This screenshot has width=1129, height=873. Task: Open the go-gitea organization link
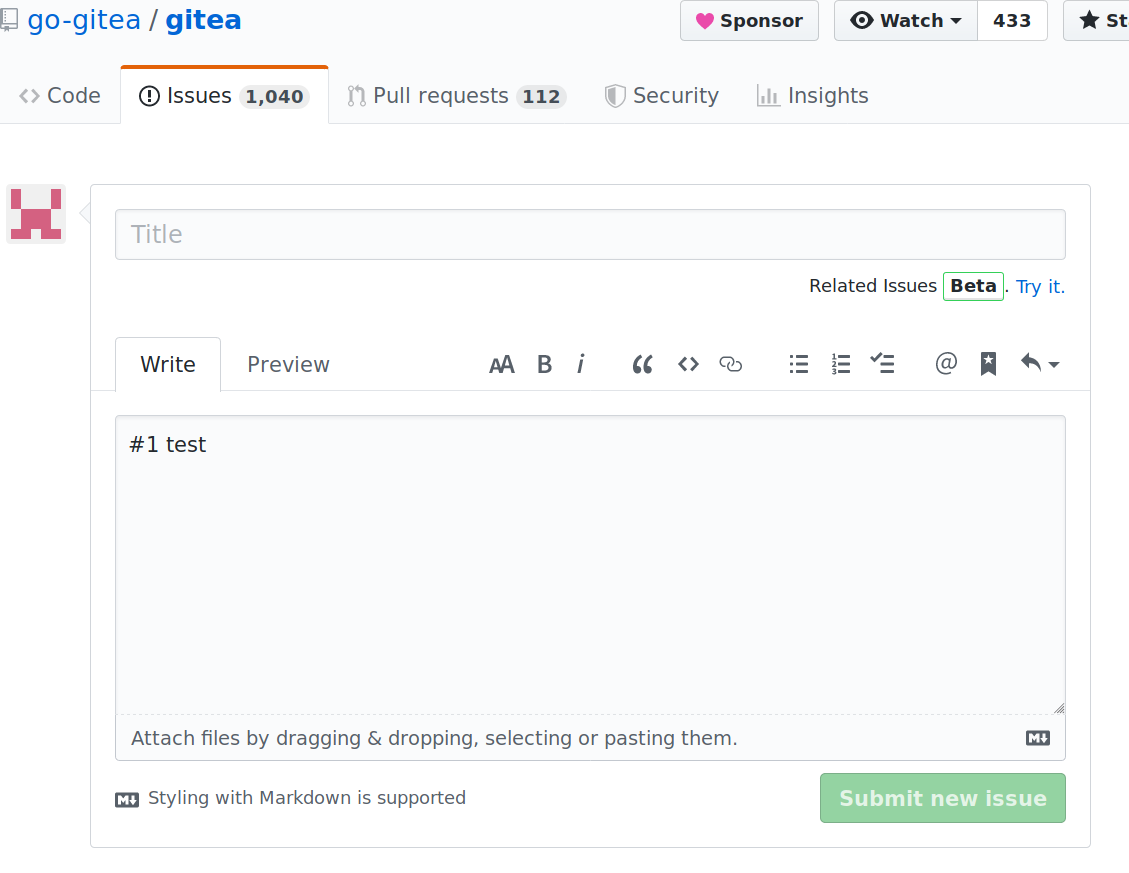click(x=84, y=19)
